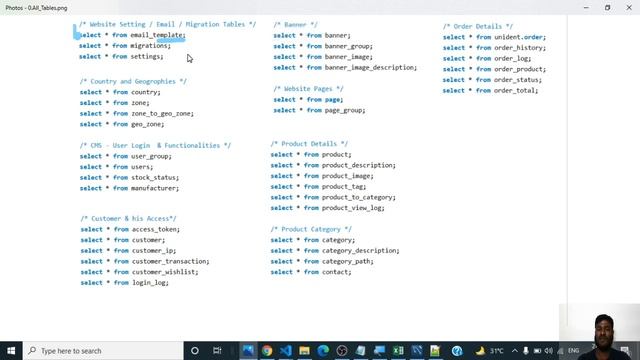Open Google Chrome from the taskbar
This screenshot has width=640, height=360.
tap(267, 351)
